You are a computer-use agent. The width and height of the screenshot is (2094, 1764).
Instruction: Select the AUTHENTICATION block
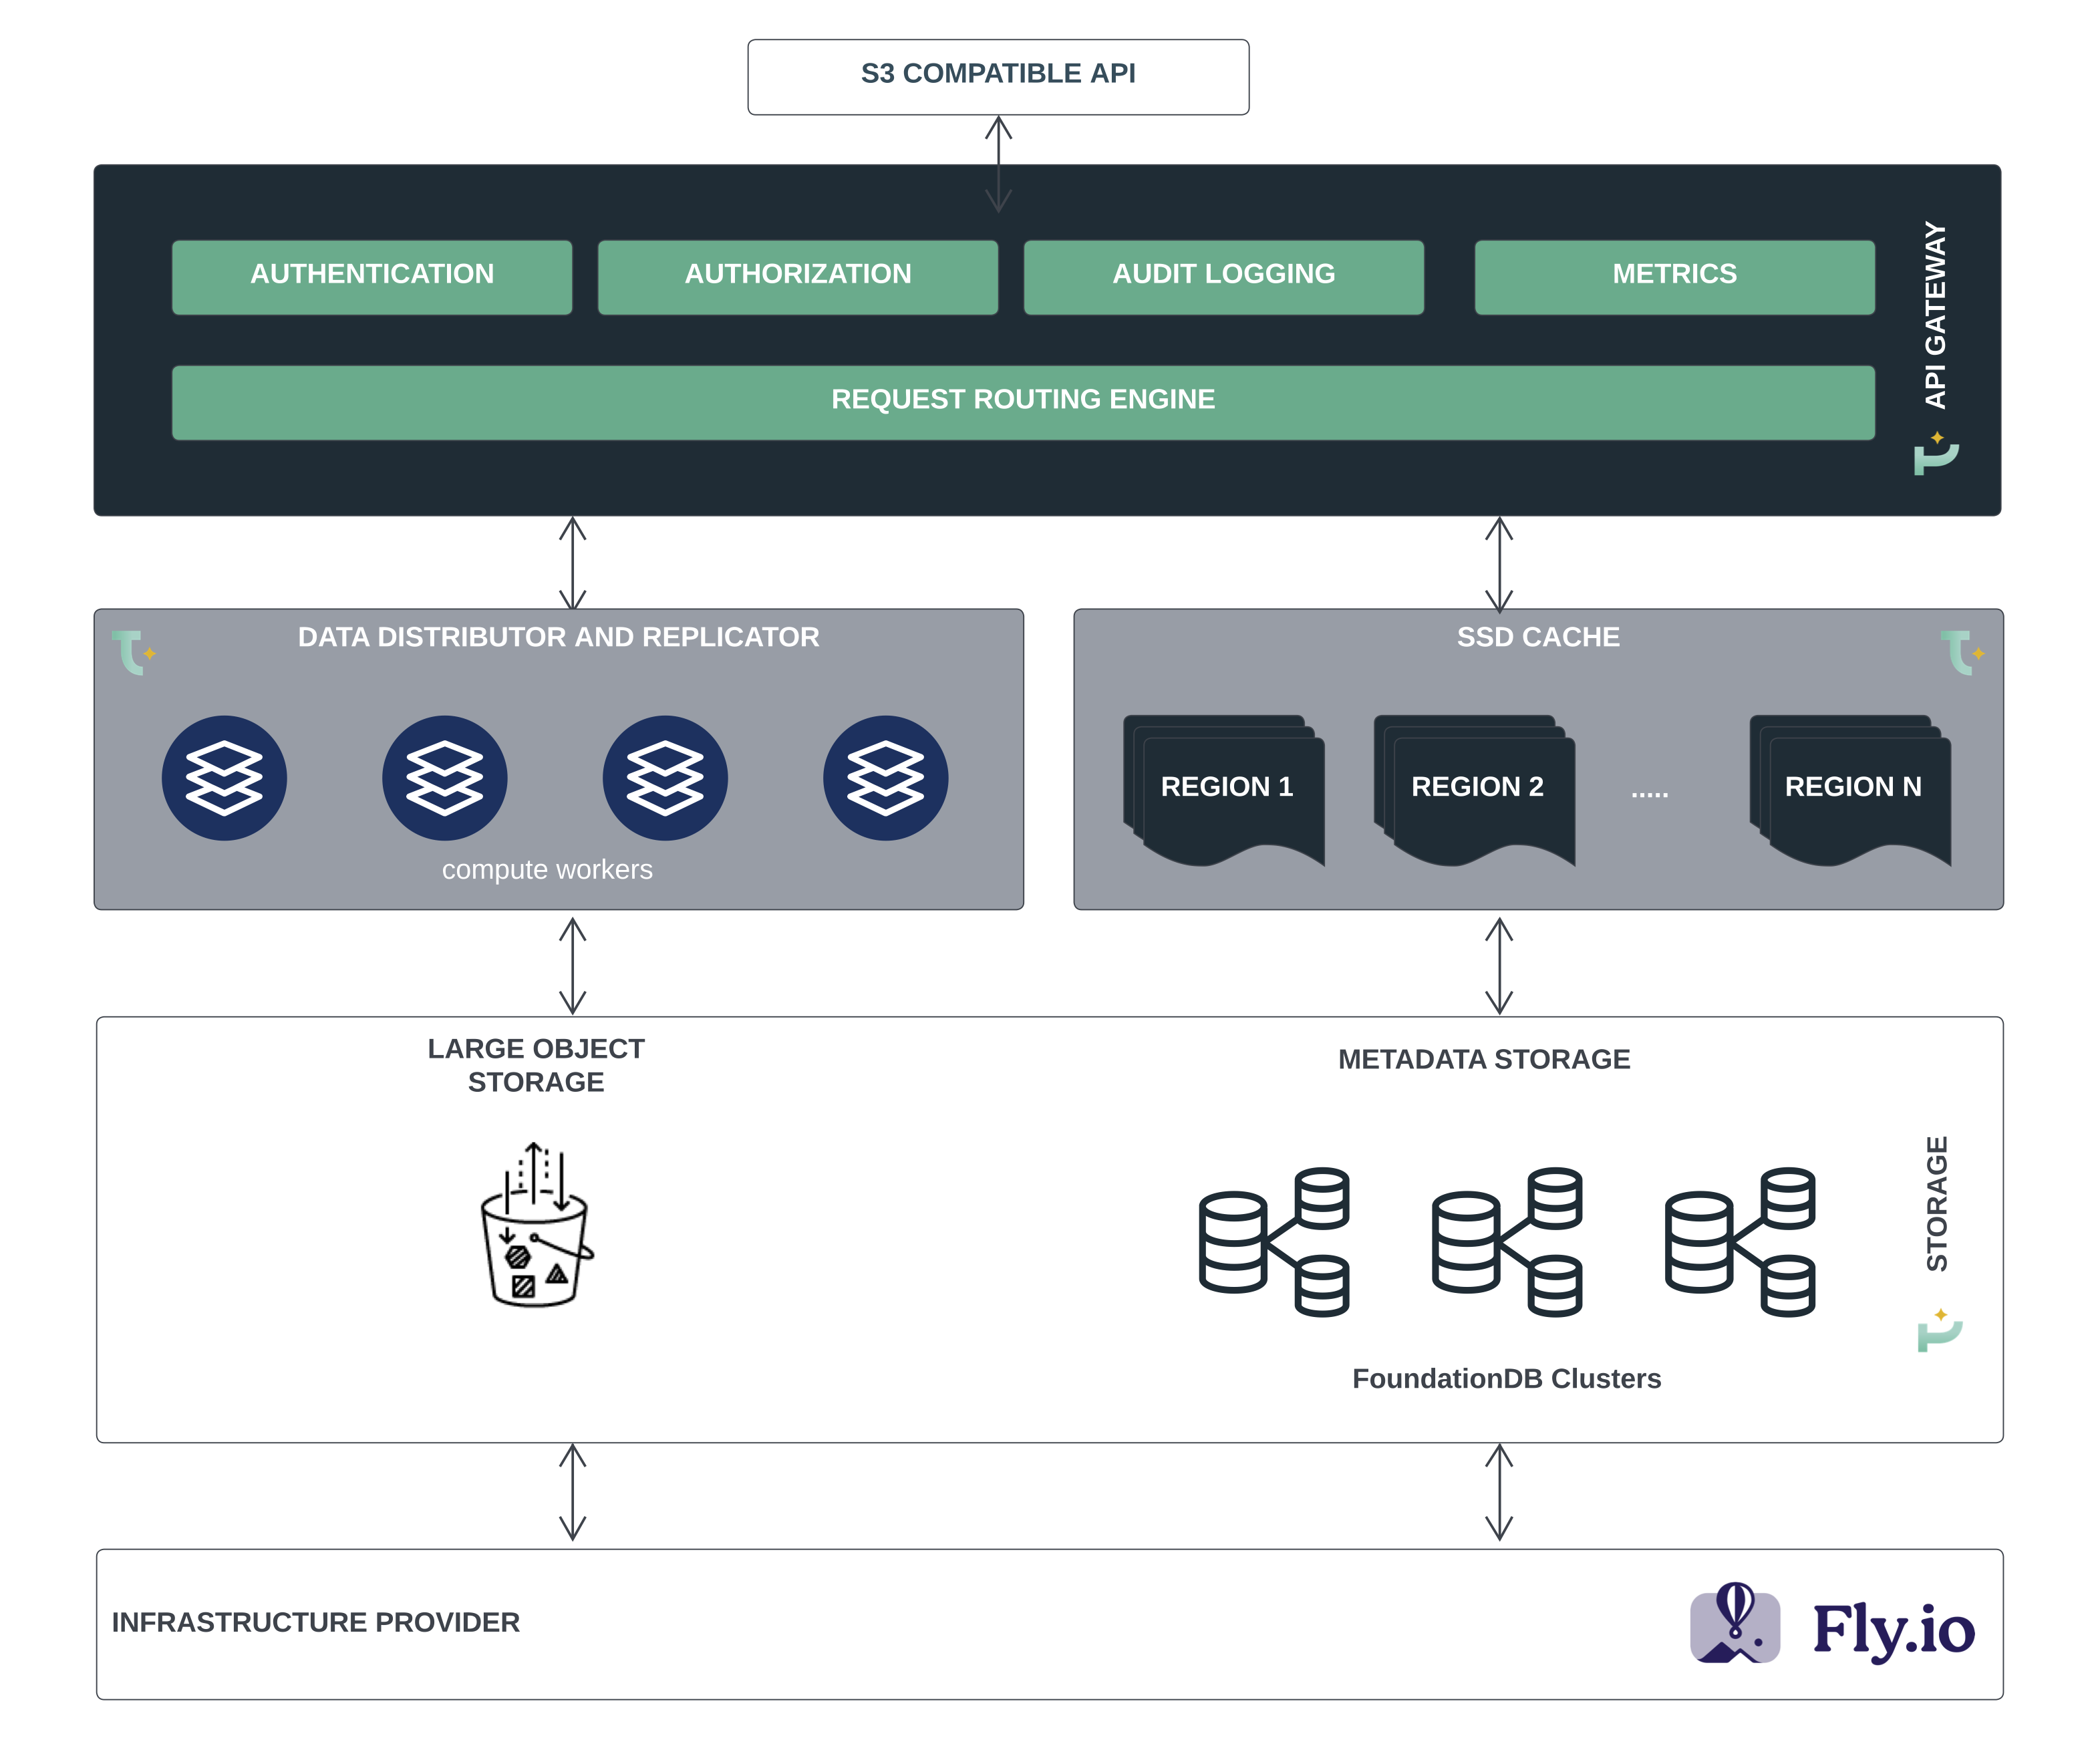[x=372, y=277]
